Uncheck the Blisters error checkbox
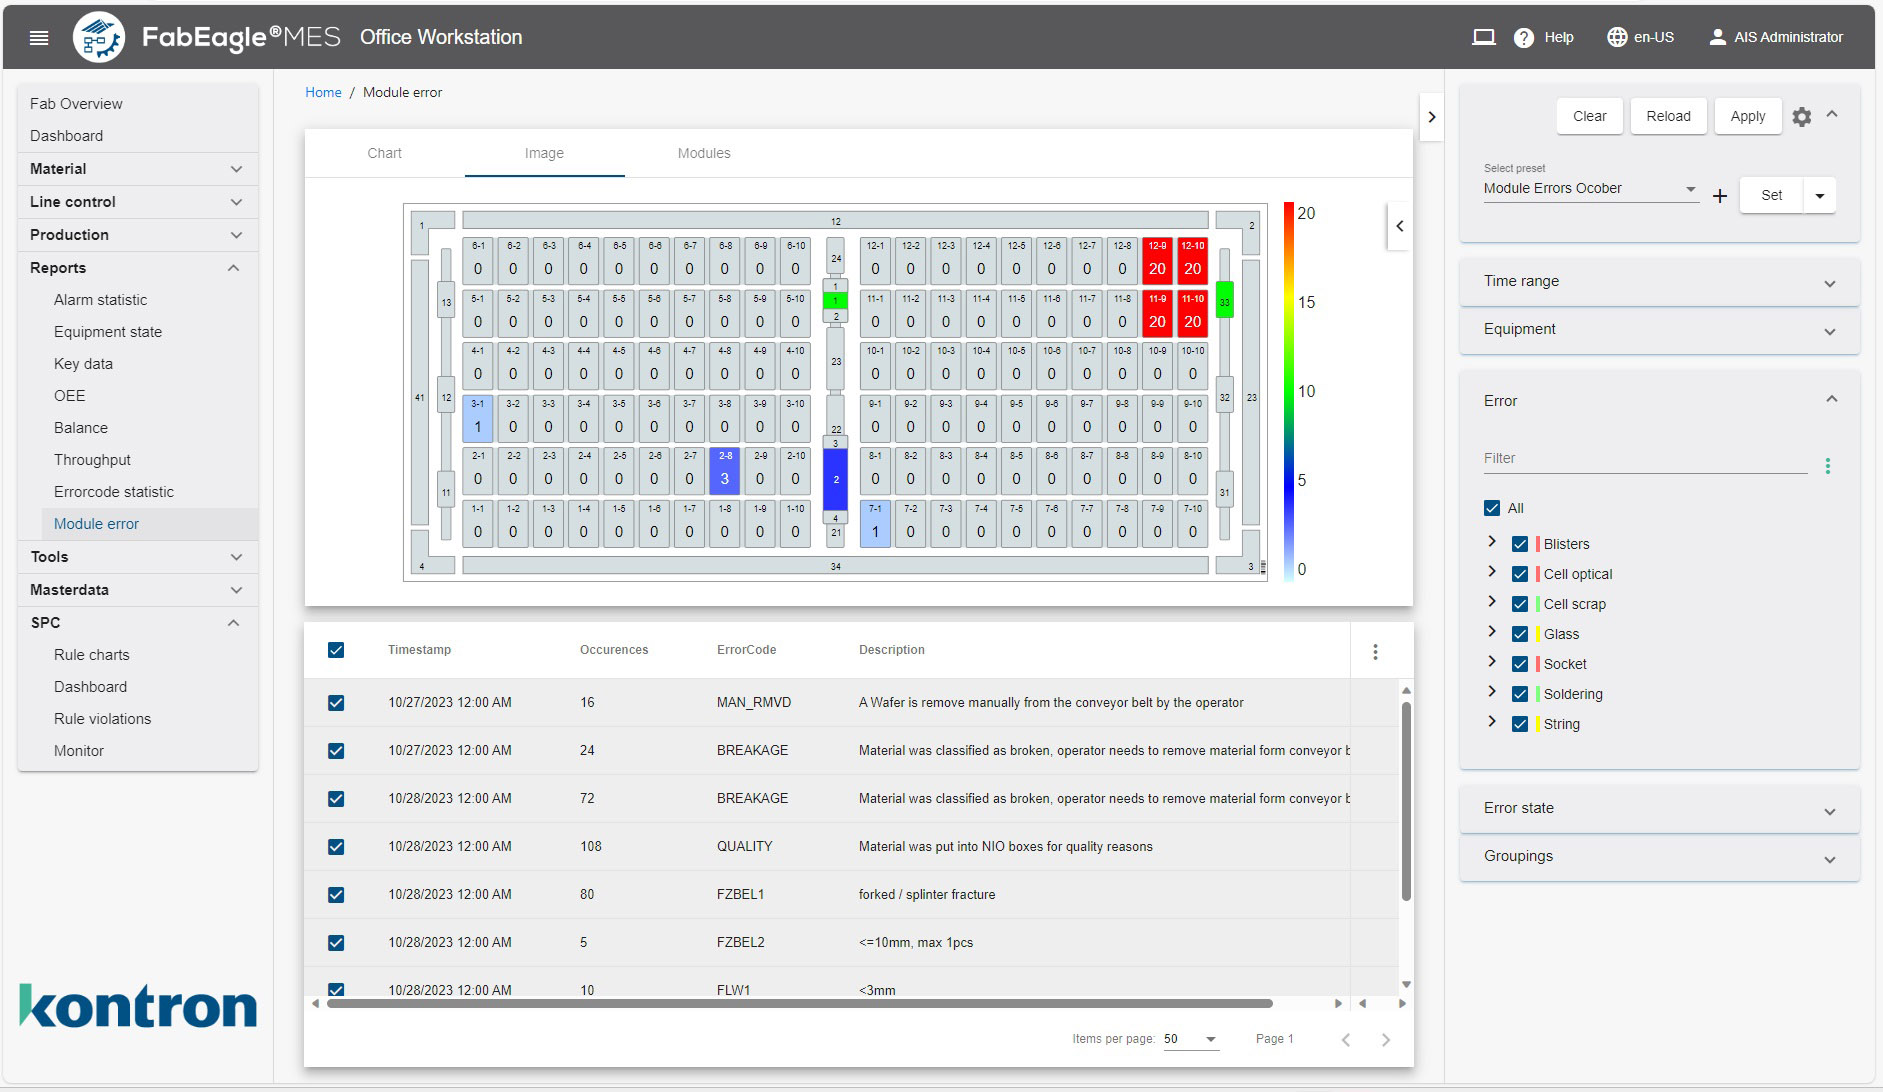 [x=1520, y=544]
